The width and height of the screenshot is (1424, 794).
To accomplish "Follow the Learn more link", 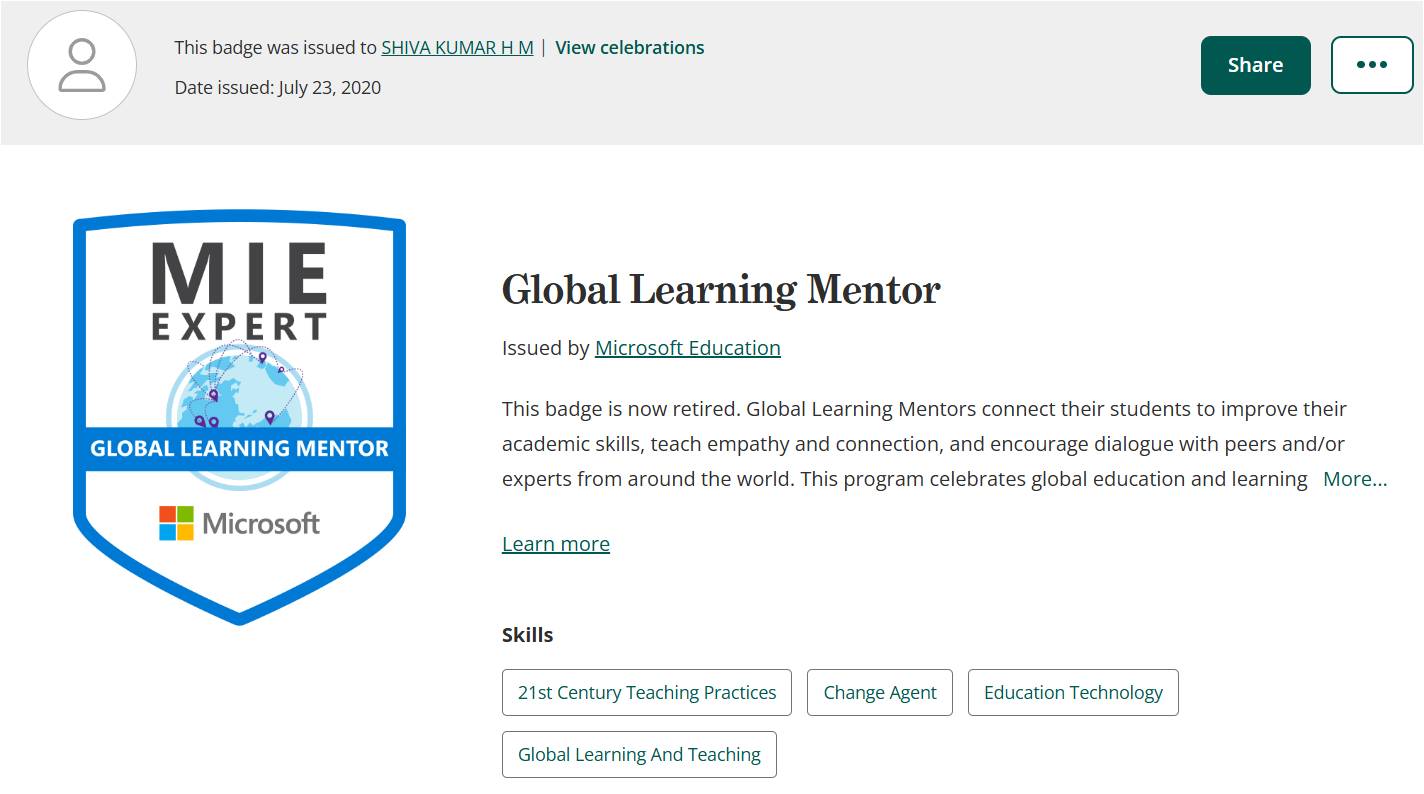I will [555, 544].
